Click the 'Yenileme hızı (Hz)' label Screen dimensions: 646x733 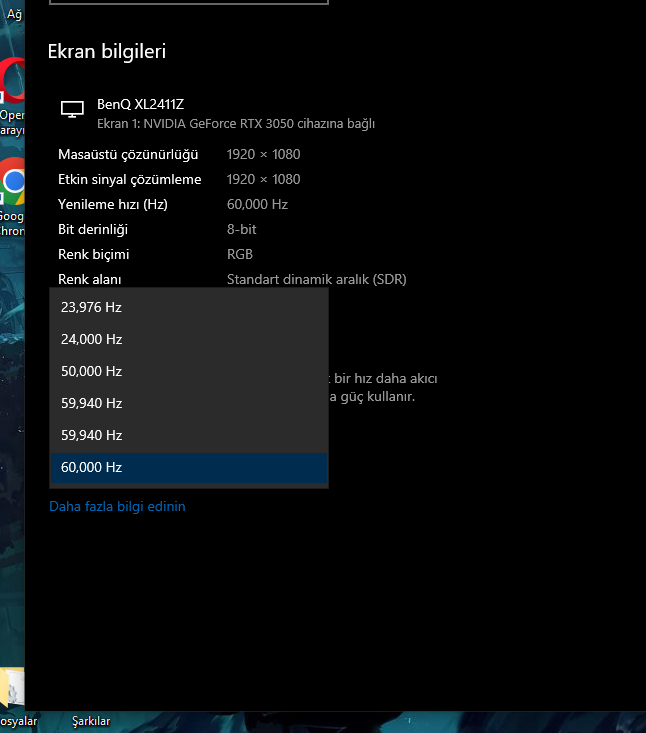pyautogui.click(x=113, y=204)
